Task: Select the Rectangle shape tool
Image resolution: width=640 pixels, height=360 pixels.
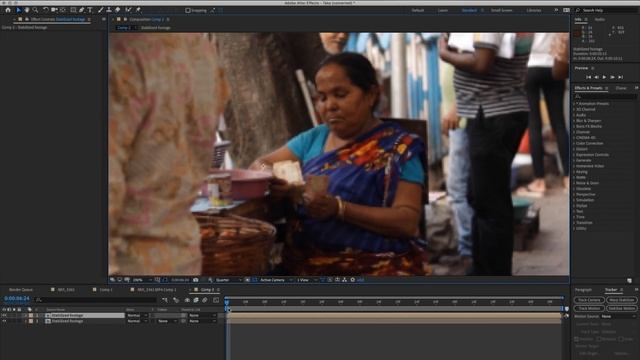Action: click(x=73, y=10)
